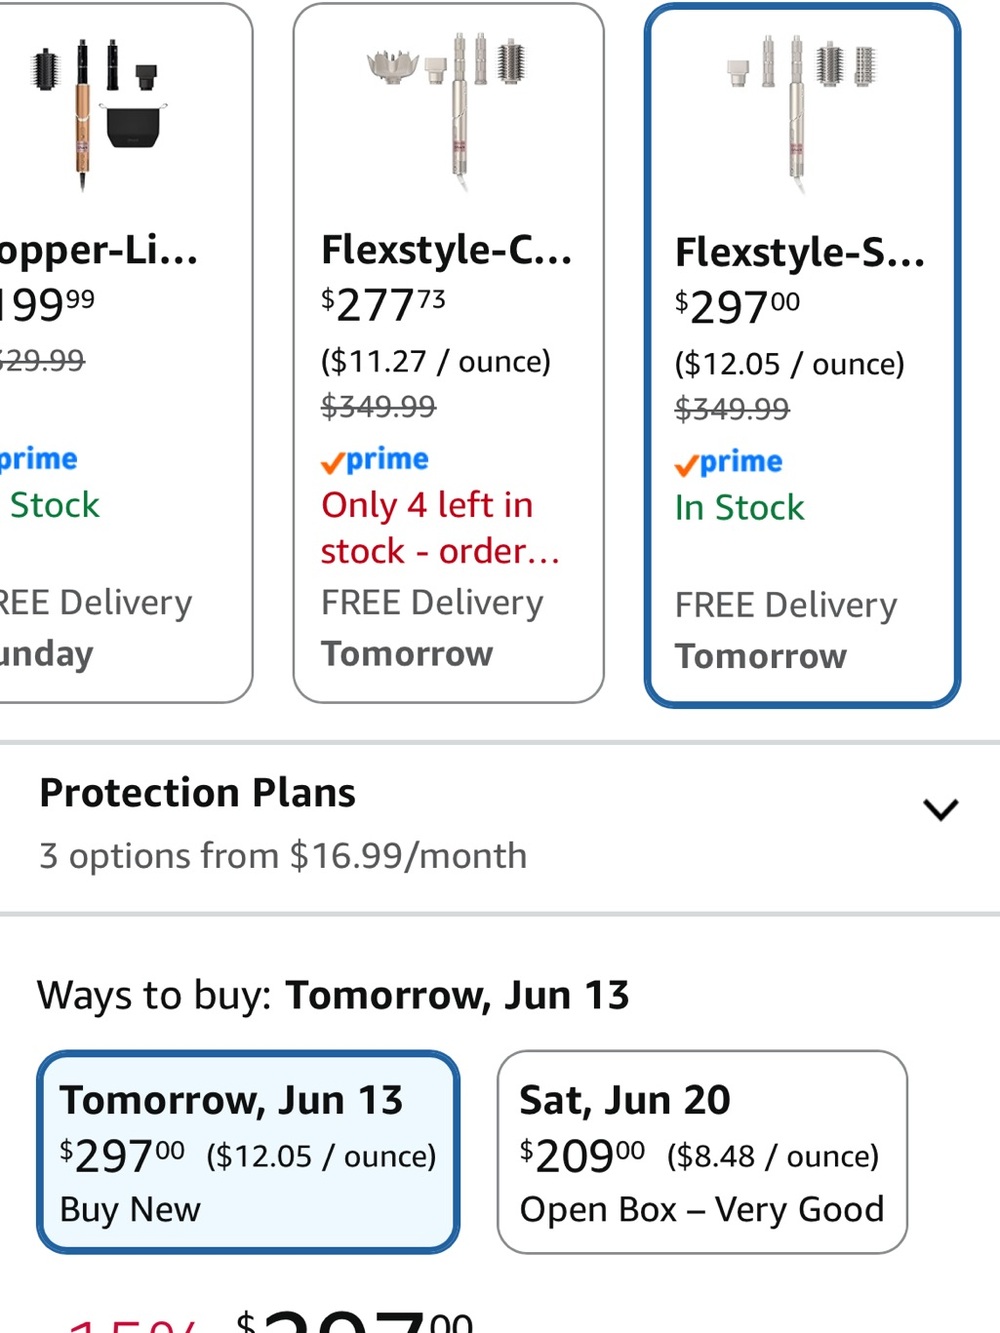Viewport: 1000px width, 1333px height.
Task: Tap 'In Stock' text on Flexstyle-S card
Action: [x=739, y=508]
